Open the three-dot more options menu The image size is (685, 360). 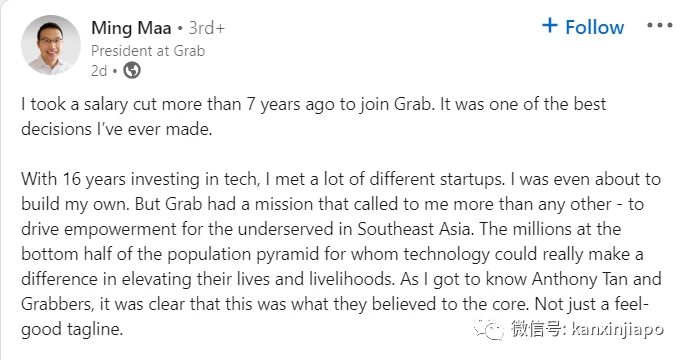click(x=660, y=25)
